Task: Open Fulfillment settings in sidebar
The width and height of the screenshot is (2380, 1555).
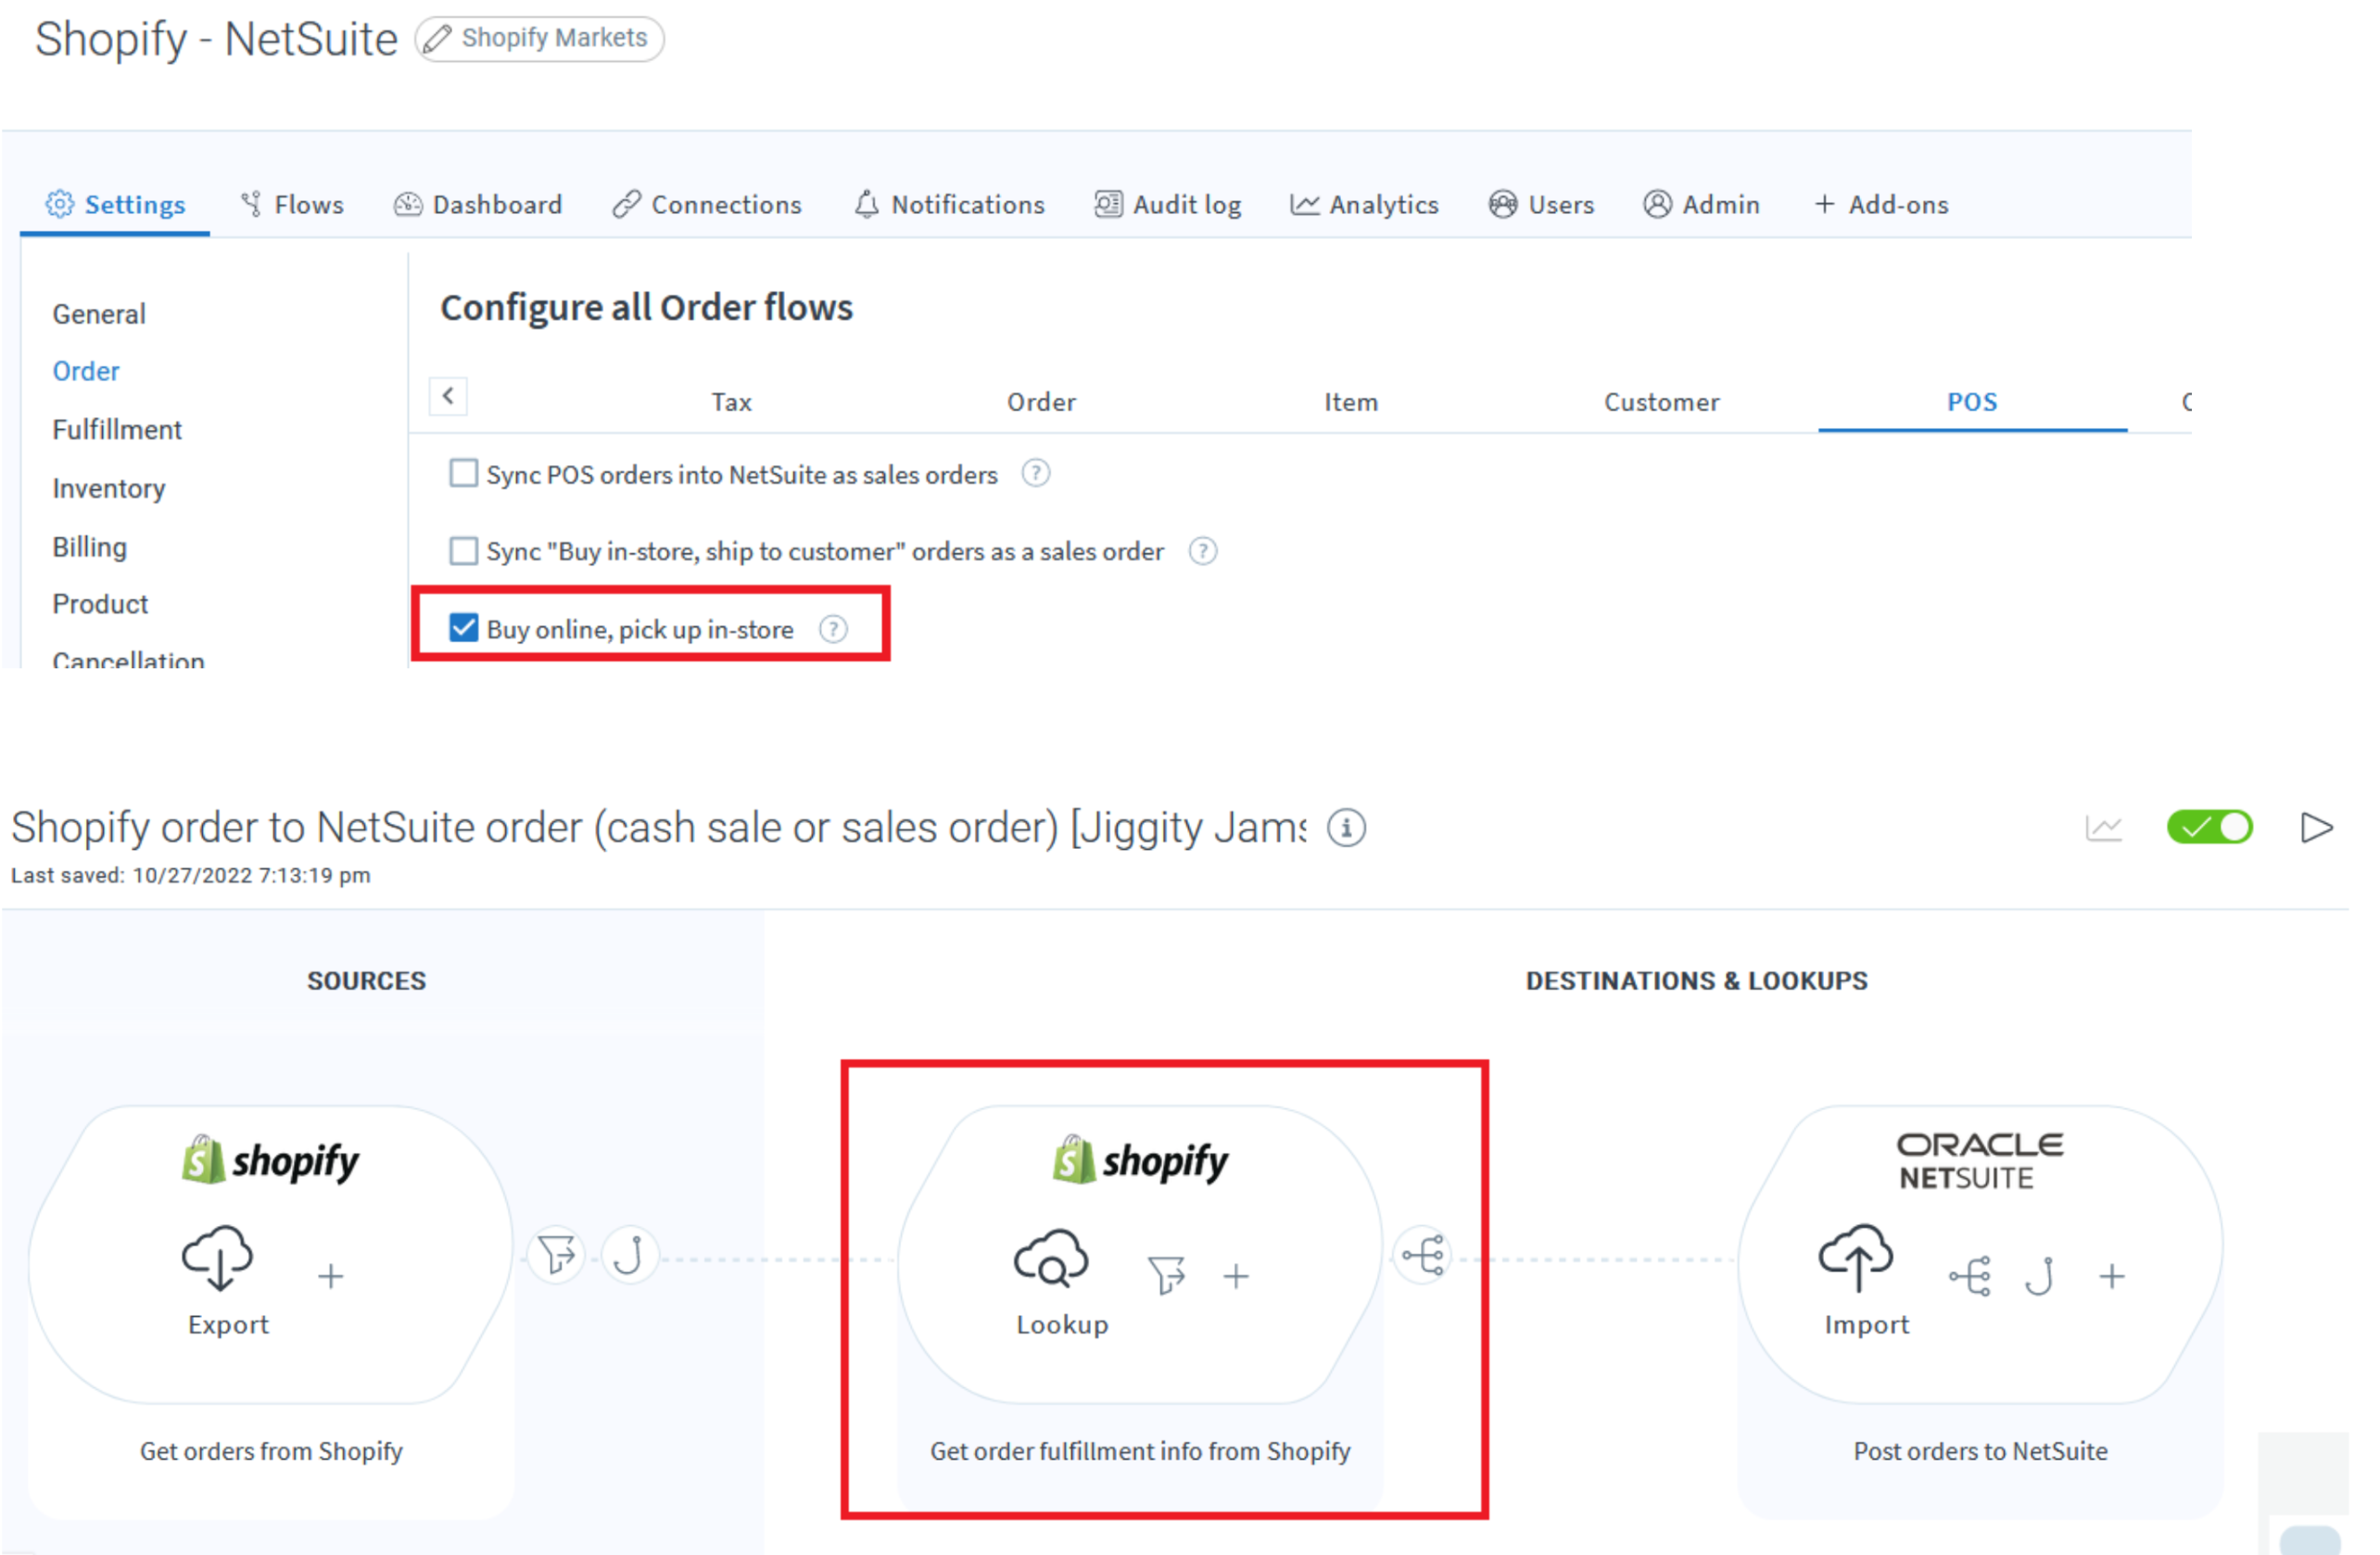Action: pyautogui.click(x=117, y=431)
